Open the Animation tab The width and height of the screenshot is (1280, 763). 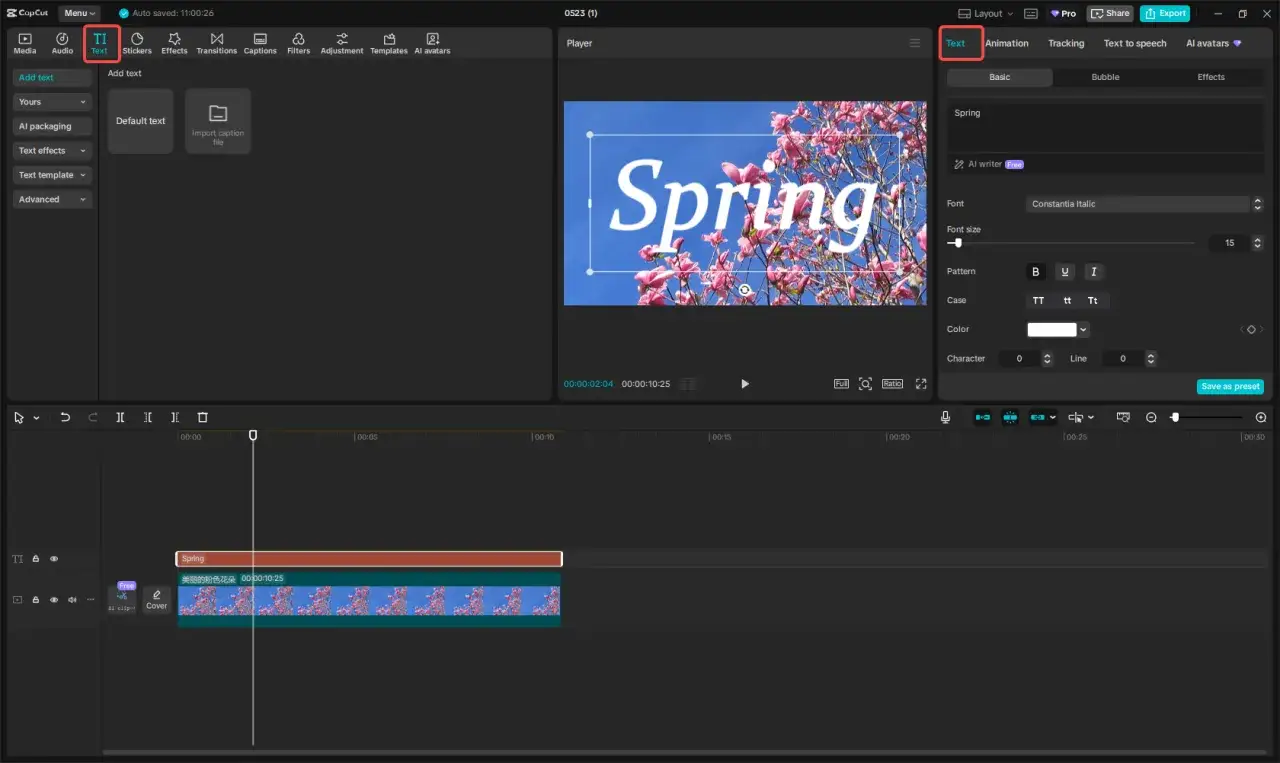(x=1006, y=43)
